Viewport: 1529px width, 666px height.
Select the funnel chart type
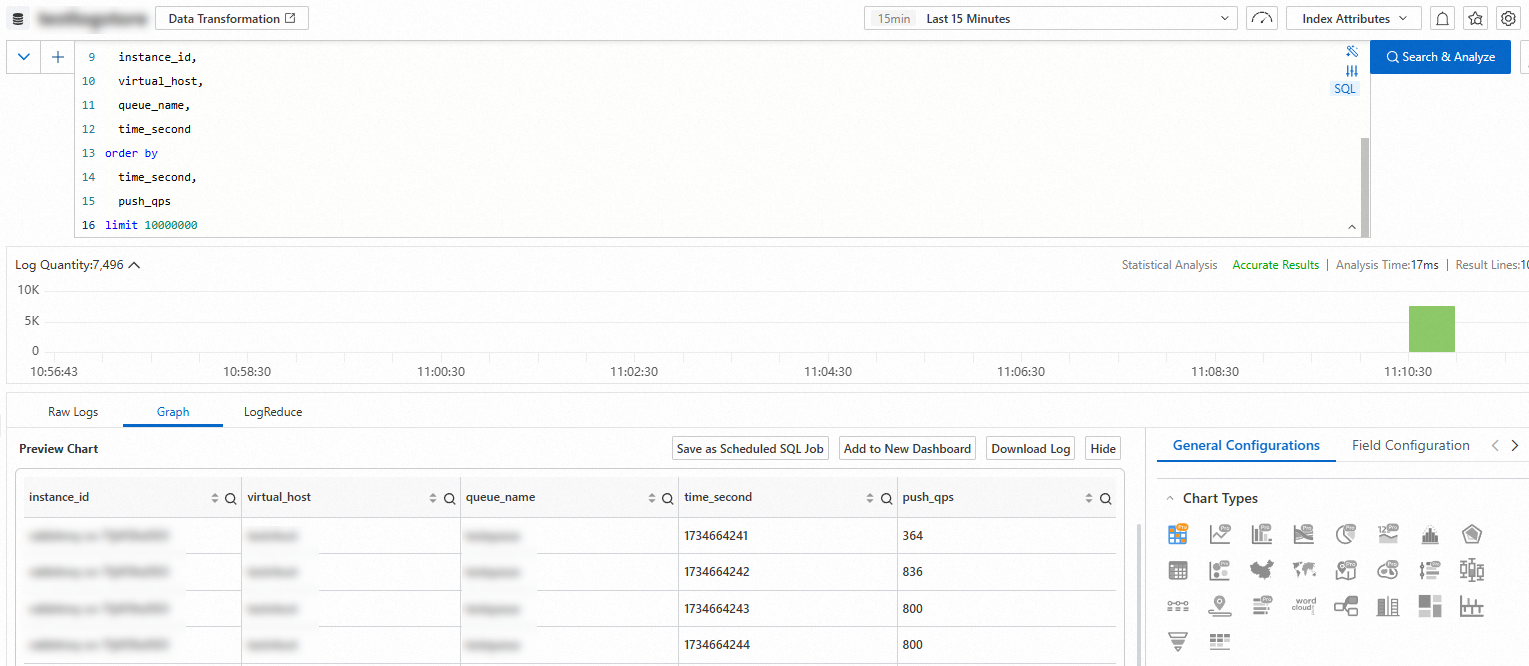pyautogui.click(x=1178, y=642)
